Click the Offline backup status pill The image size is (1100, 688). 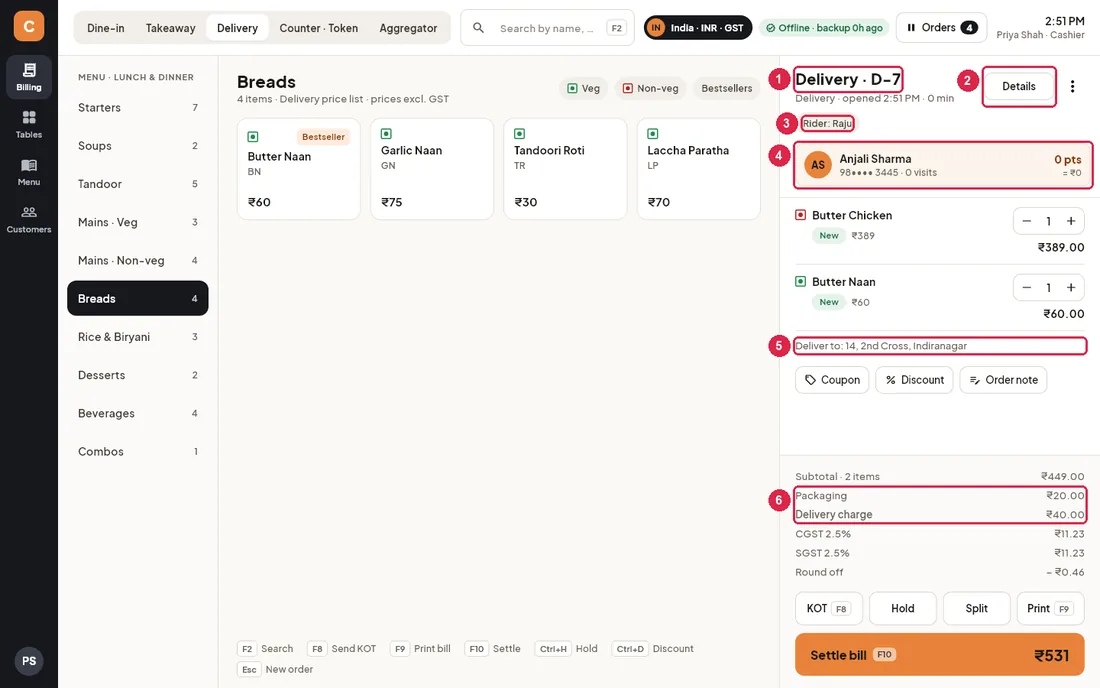(824, 28)
